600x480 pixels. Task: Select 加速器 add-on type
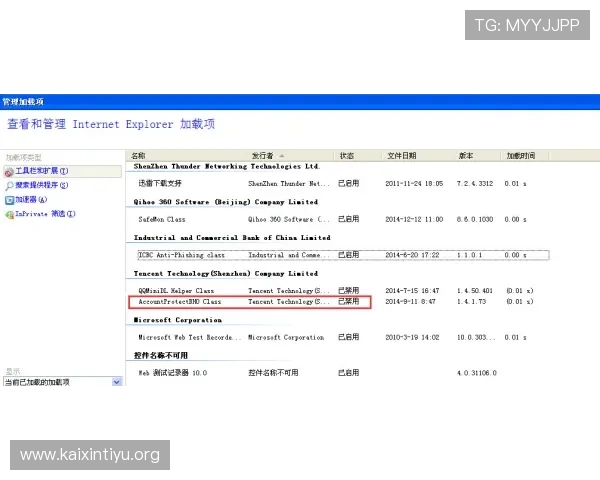click(31, 199)
